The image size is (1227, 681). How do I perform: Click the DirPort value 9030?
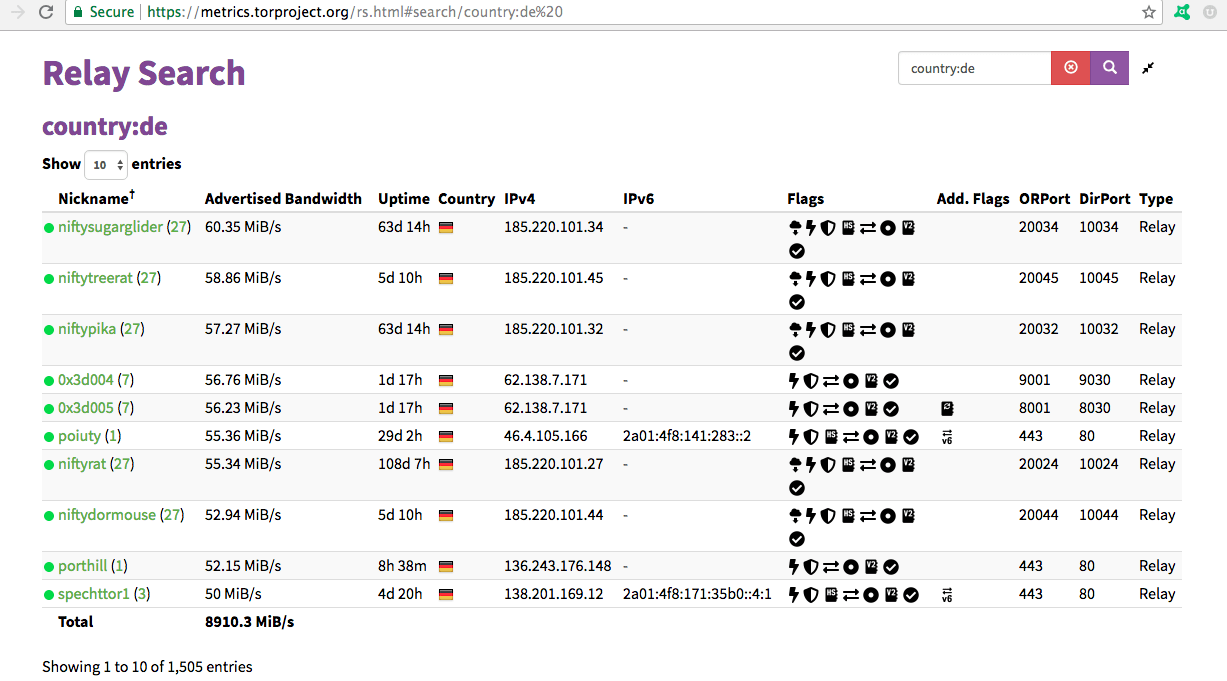pos(1095,380)
